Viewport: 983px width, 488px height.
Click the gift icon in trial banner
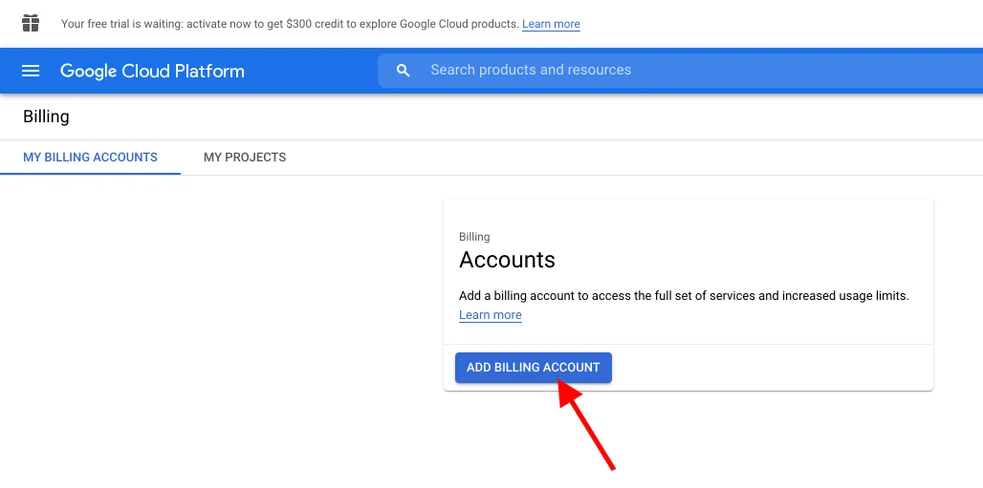click(x=31, y=24)
